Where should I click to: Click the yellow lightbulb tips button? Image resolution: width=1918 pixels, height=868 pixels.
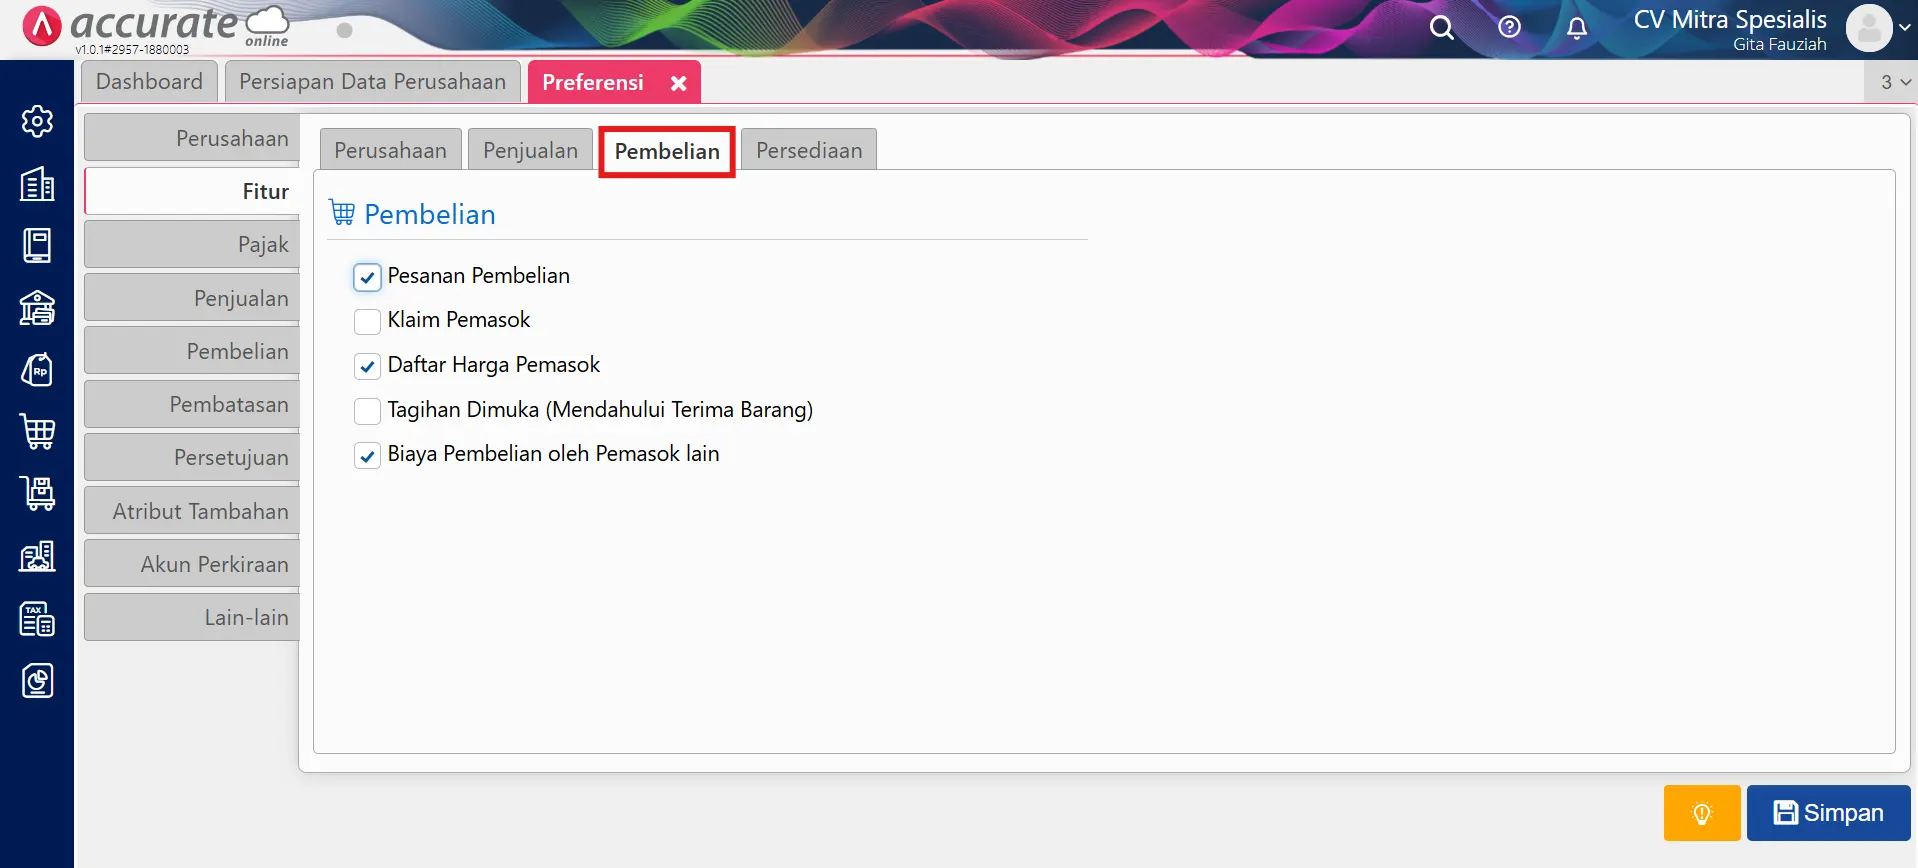point(1701,813)
